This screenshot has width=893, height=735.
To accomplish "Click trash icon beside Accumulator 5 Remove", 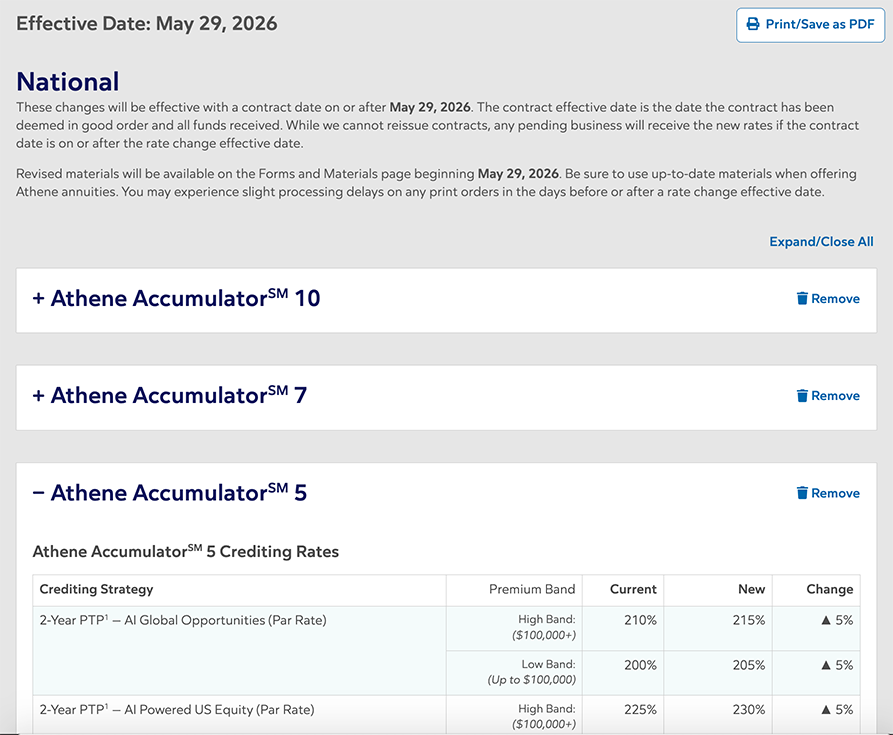I will click(802, 492).
